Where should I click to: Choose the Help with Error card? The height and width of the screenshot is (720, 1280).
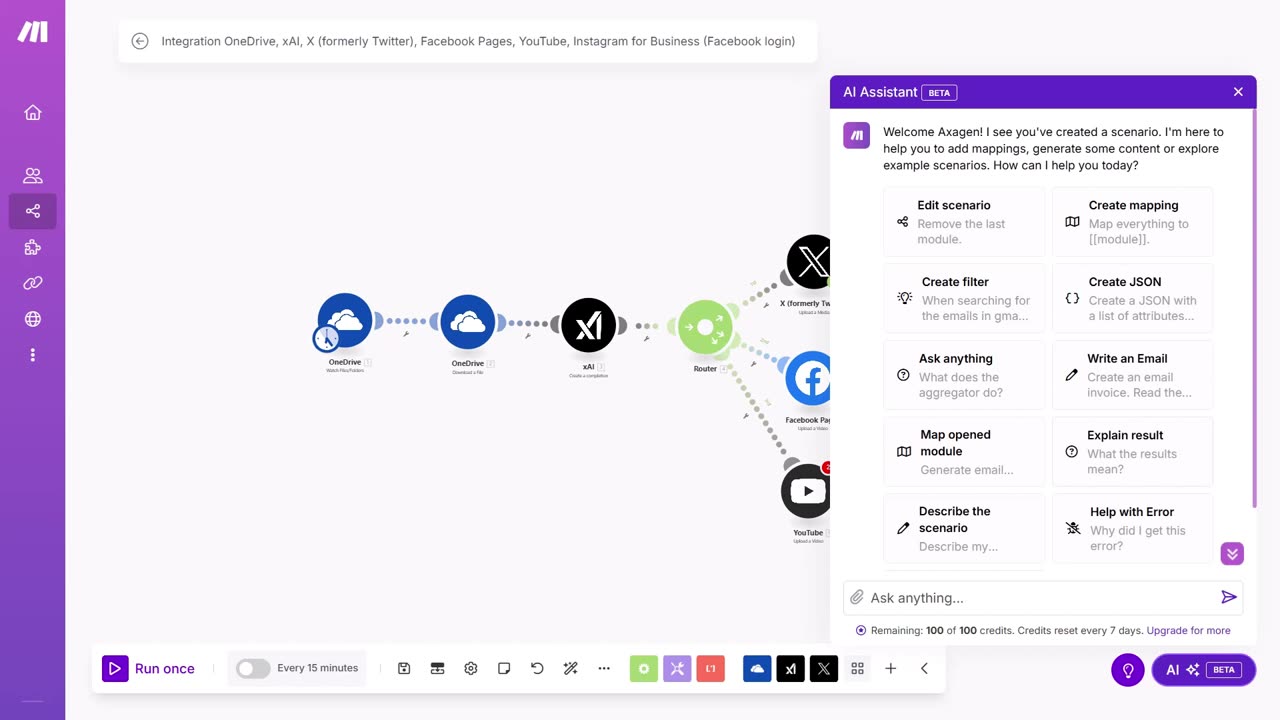point(1132,528)
